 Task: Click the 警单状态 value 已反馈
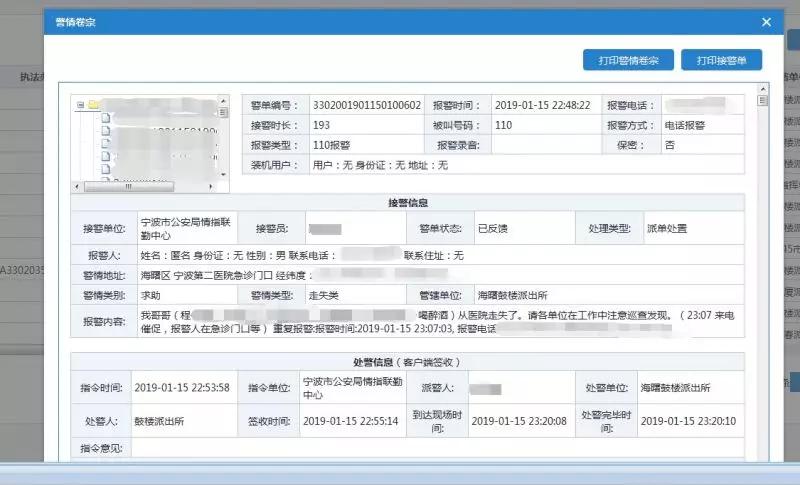tap(492, 228)
